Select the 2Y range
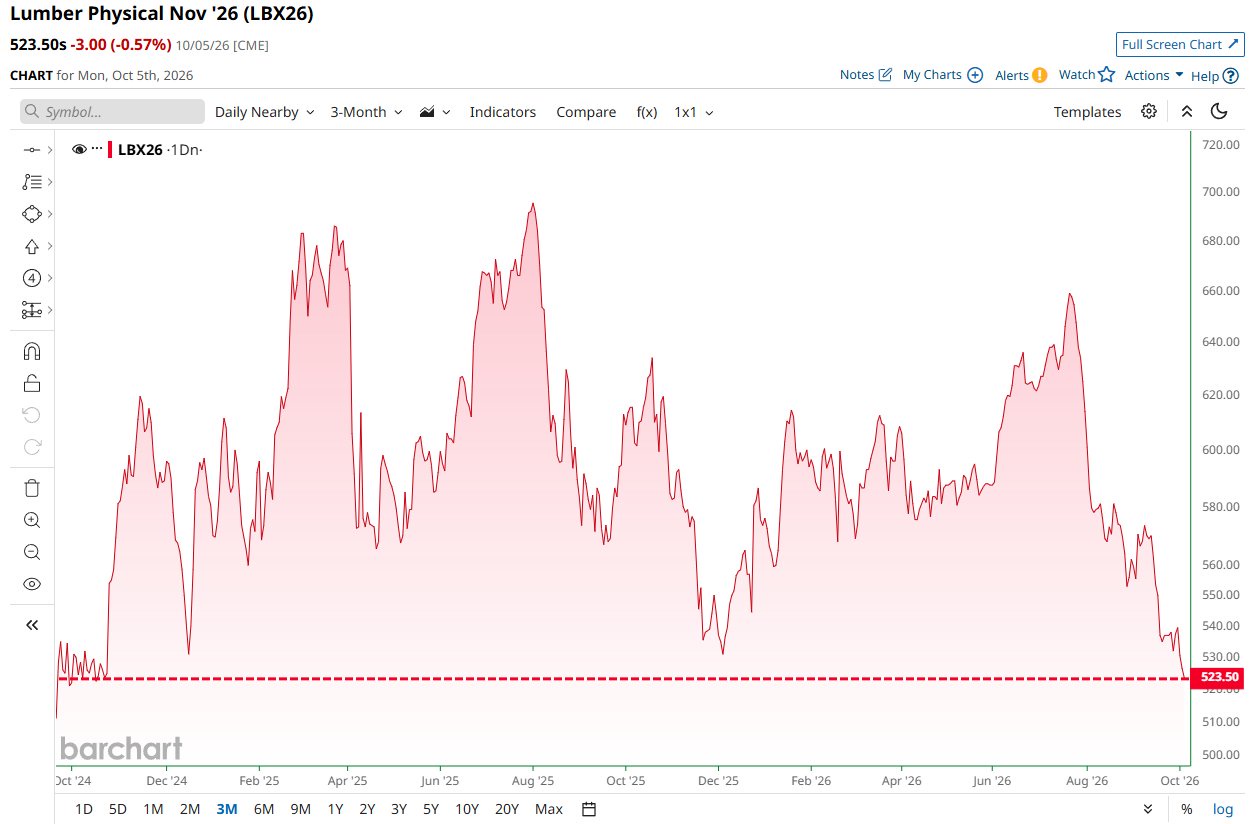 [367, 809]
